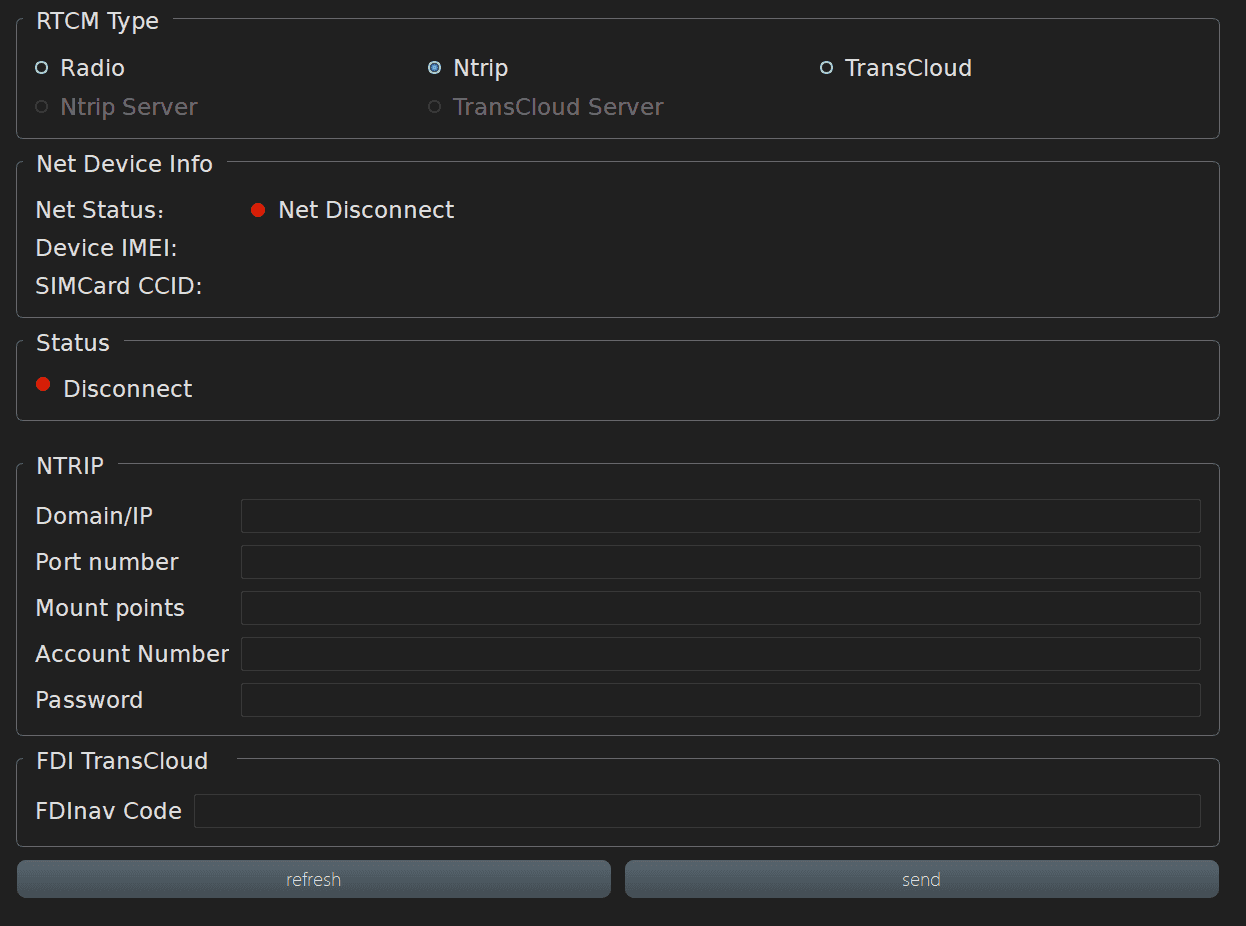Click the red dot beside Disconnect status
The height and width of the screenshot is (926, 1246).
tap(43, 384)
